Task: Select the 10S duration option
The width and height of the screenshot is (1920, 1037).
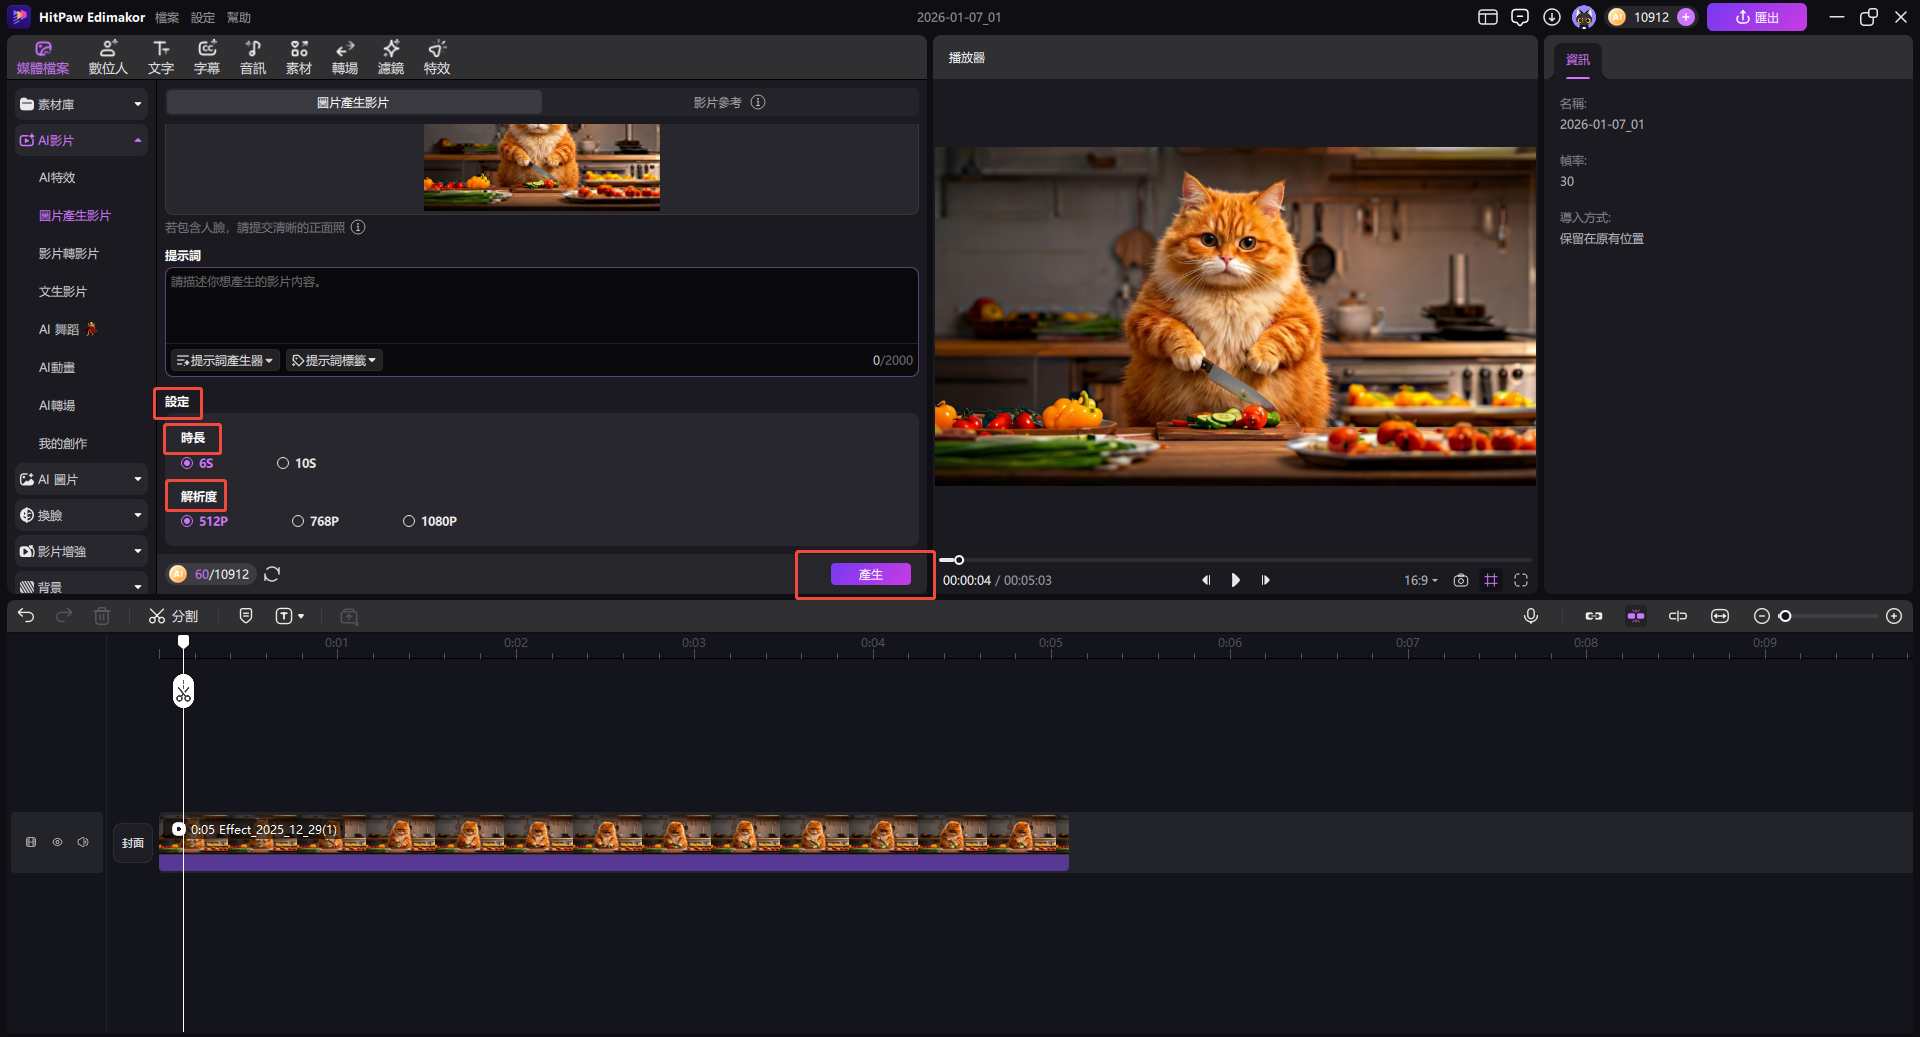Action: tap(284, 463)
